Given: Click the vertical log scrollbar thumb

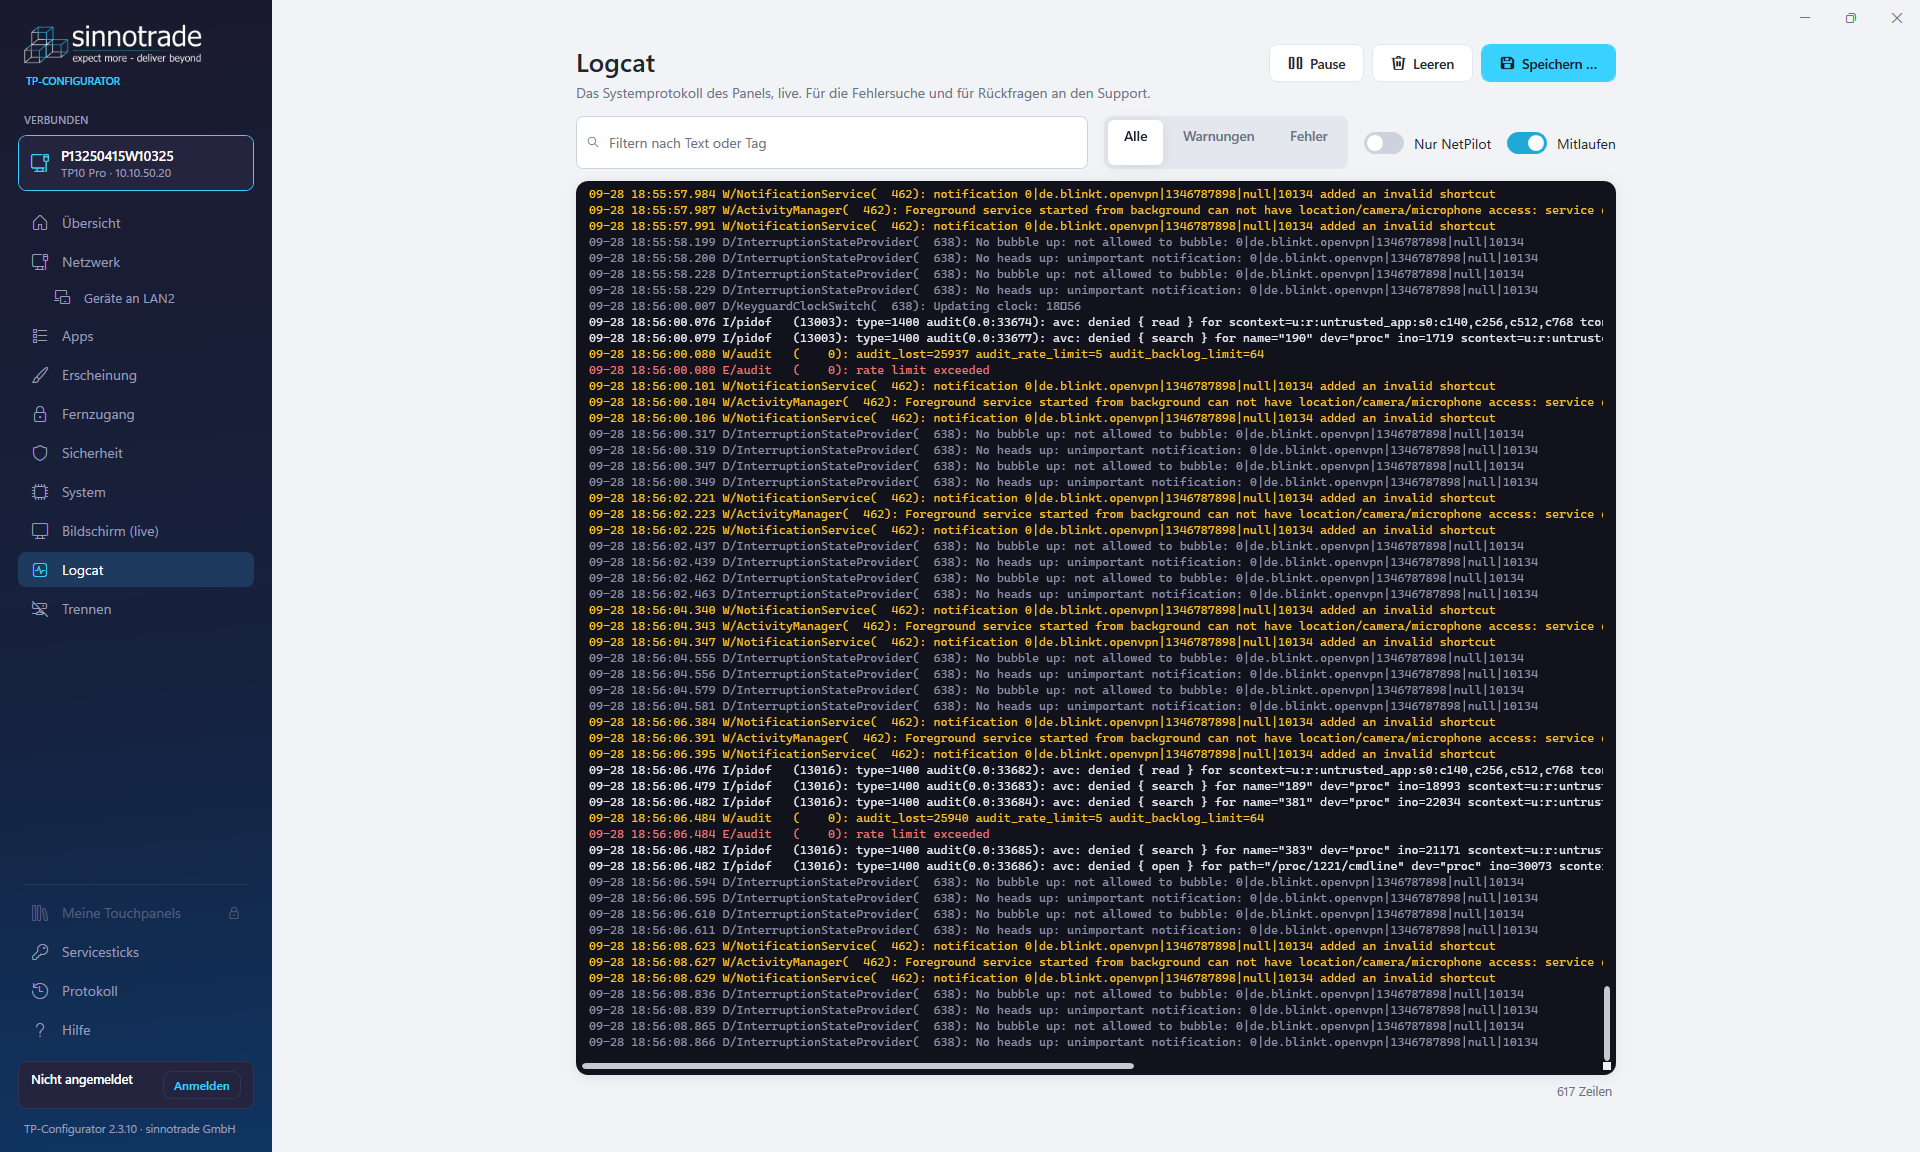Looking at the screenshot, I should (x=1606, y=1024).
